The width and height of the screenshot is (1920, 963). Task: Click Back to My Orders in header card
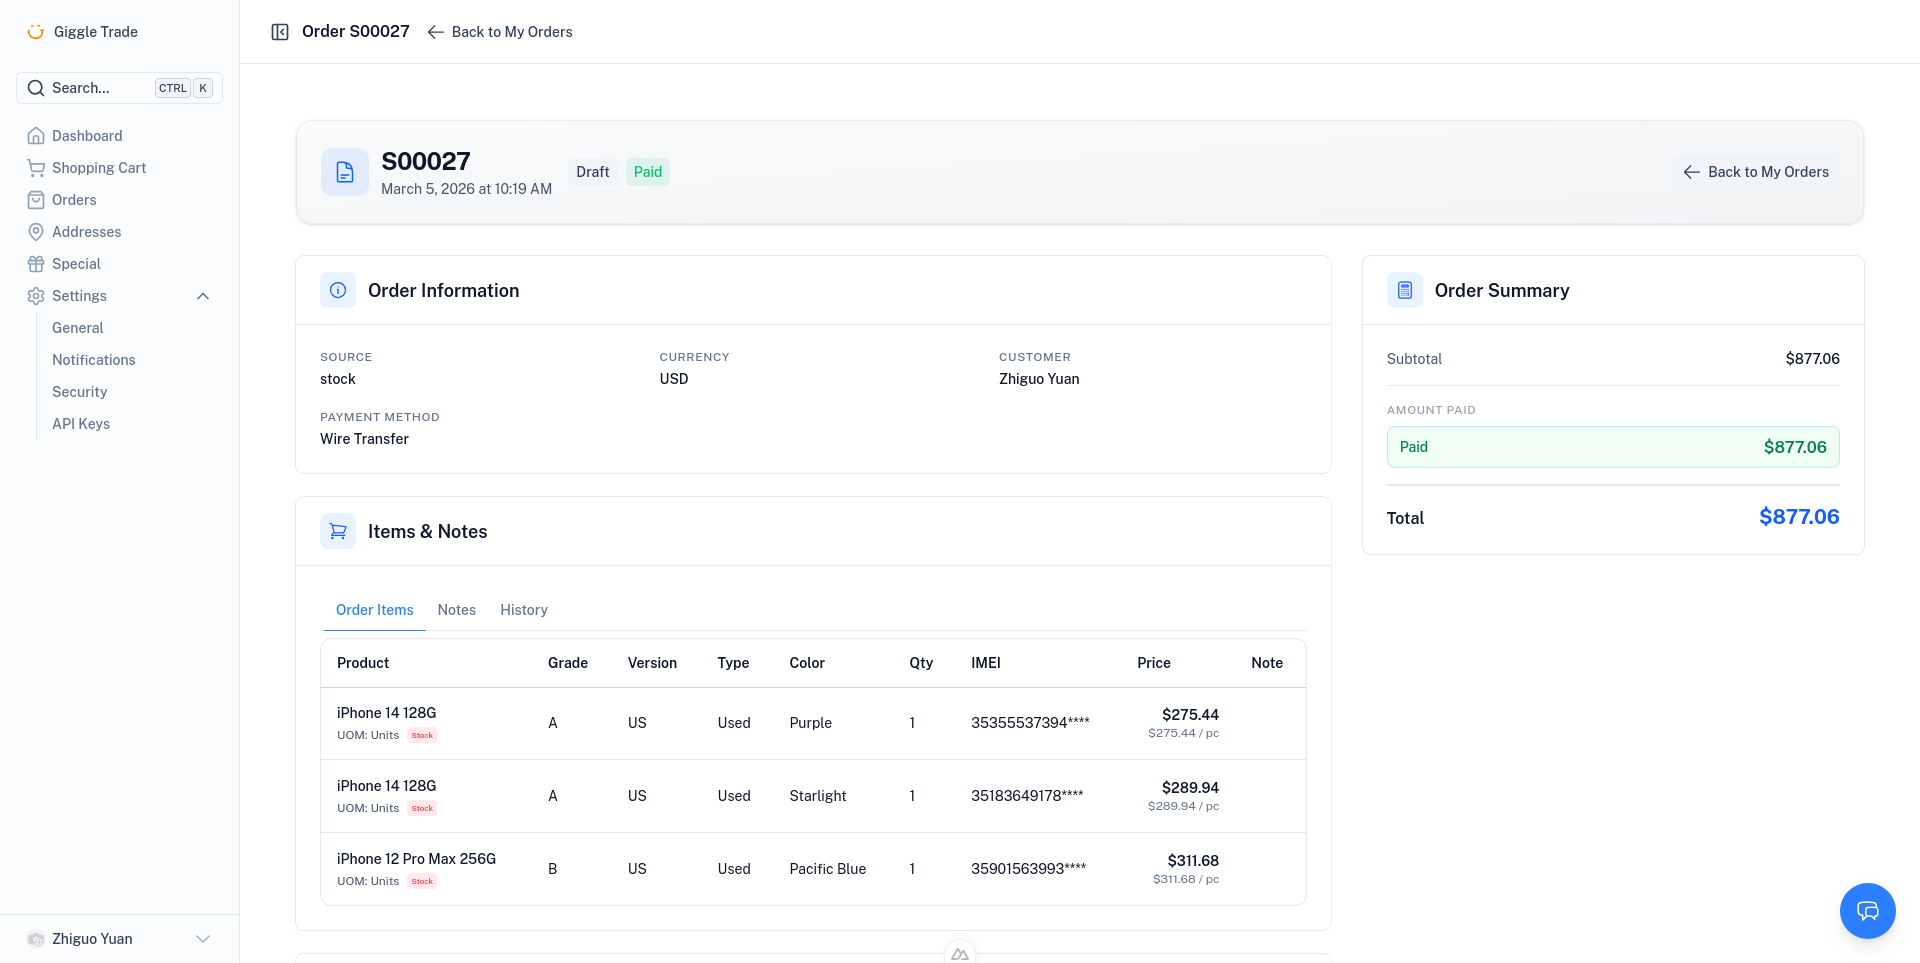pos(1756,172)
